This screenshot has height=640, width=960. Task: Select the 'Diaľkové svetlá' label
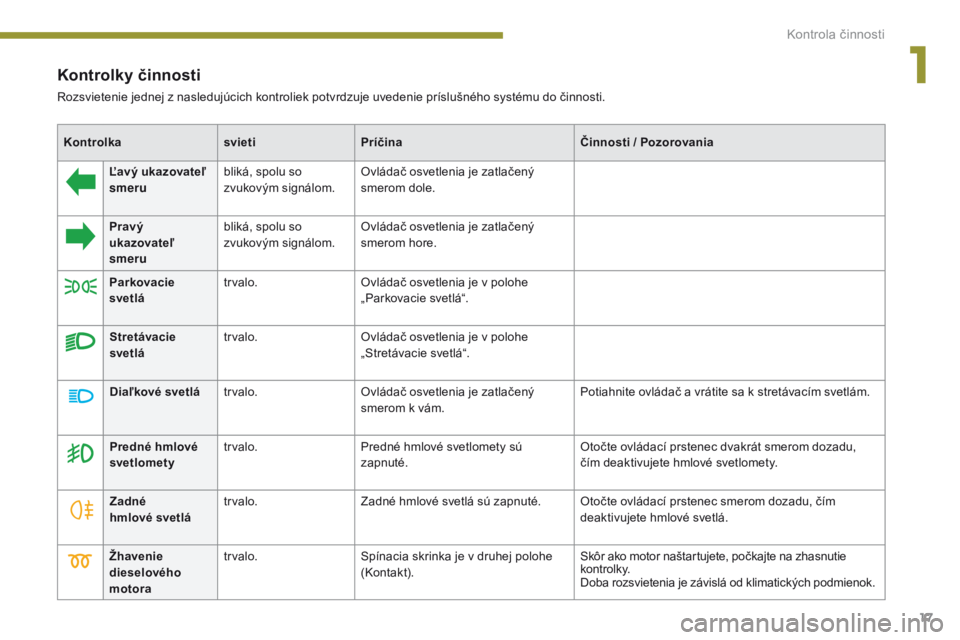[154, 392]
